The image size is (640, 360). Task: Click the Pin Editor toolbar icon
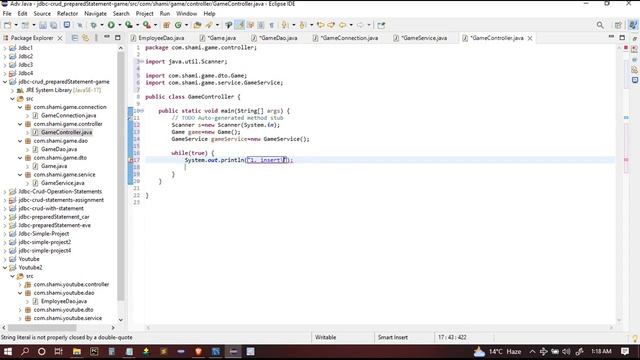coord(381,25)
